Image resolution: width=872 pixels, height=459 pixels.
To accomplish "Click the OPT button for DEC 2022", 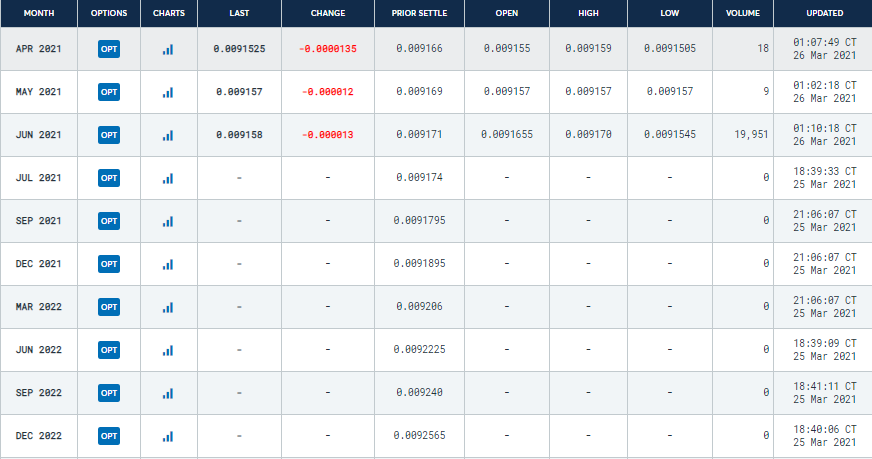I will pyautogui.click(x=109, y=436).
